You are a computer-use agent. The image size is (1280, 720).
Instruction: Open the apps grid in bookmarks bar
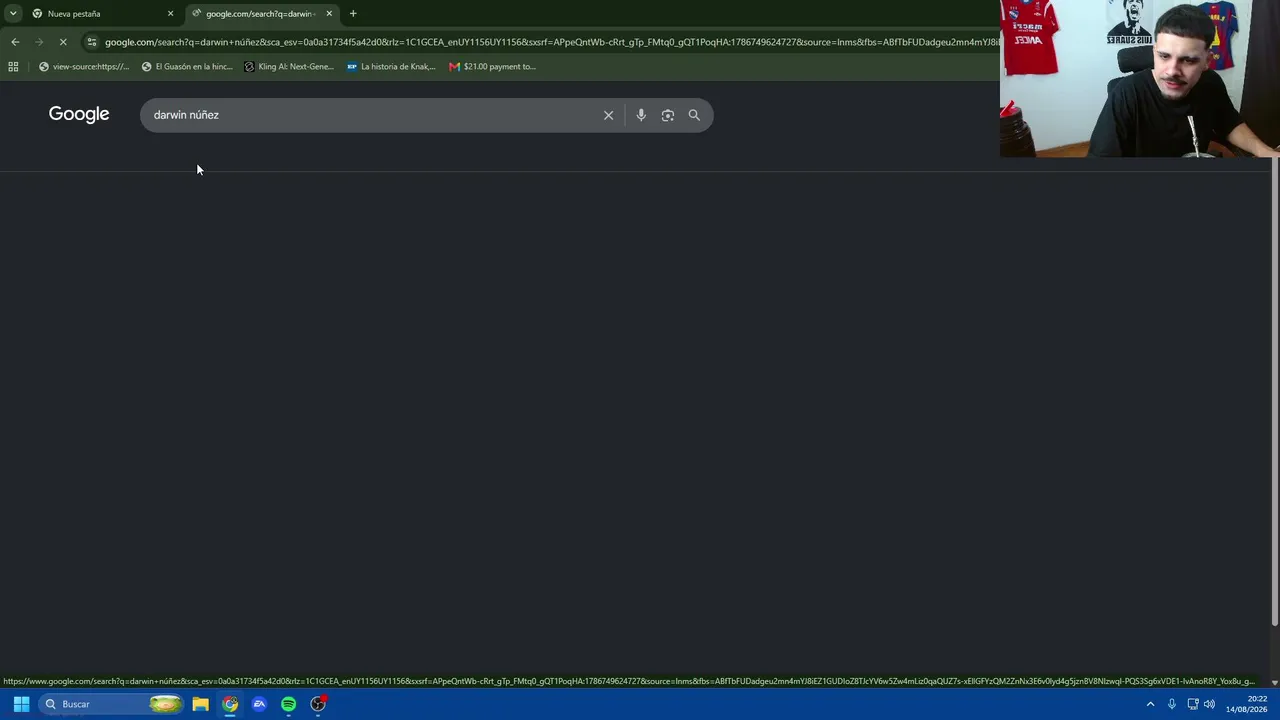pos(13,67)
